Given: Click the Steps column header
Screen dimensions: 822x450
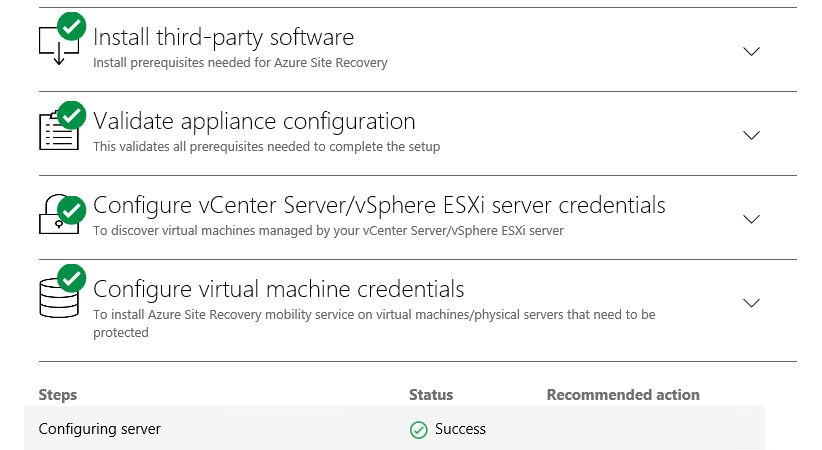Looking at the screenshot, I should [58, 394].
